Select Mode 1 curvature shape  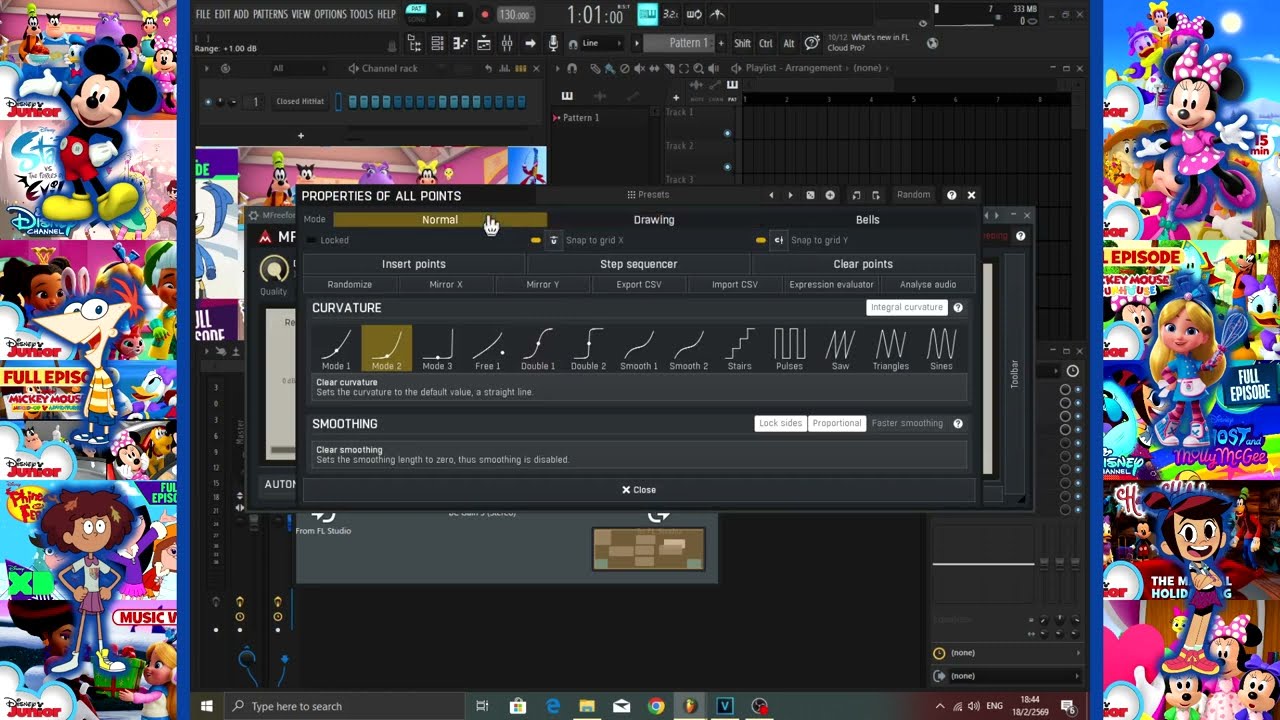pos(336,348)
